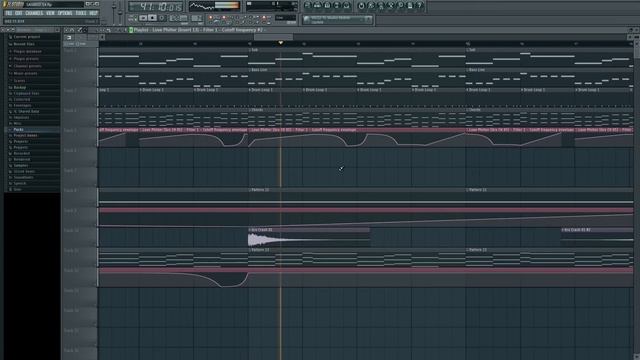Open the HELP menu

click(93, 13)
